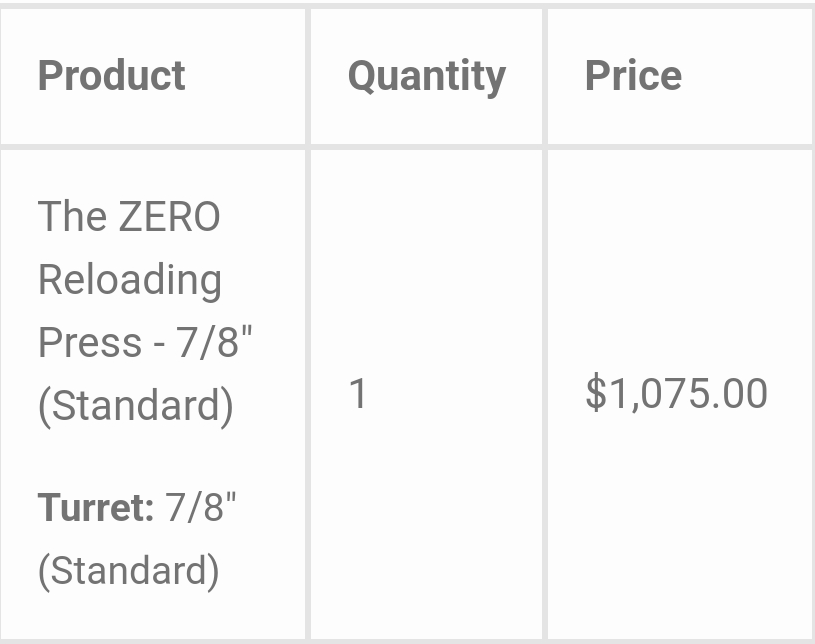Select the quantity value 1
The height and width of the screenshot is (644, 815).
[358, 394]
